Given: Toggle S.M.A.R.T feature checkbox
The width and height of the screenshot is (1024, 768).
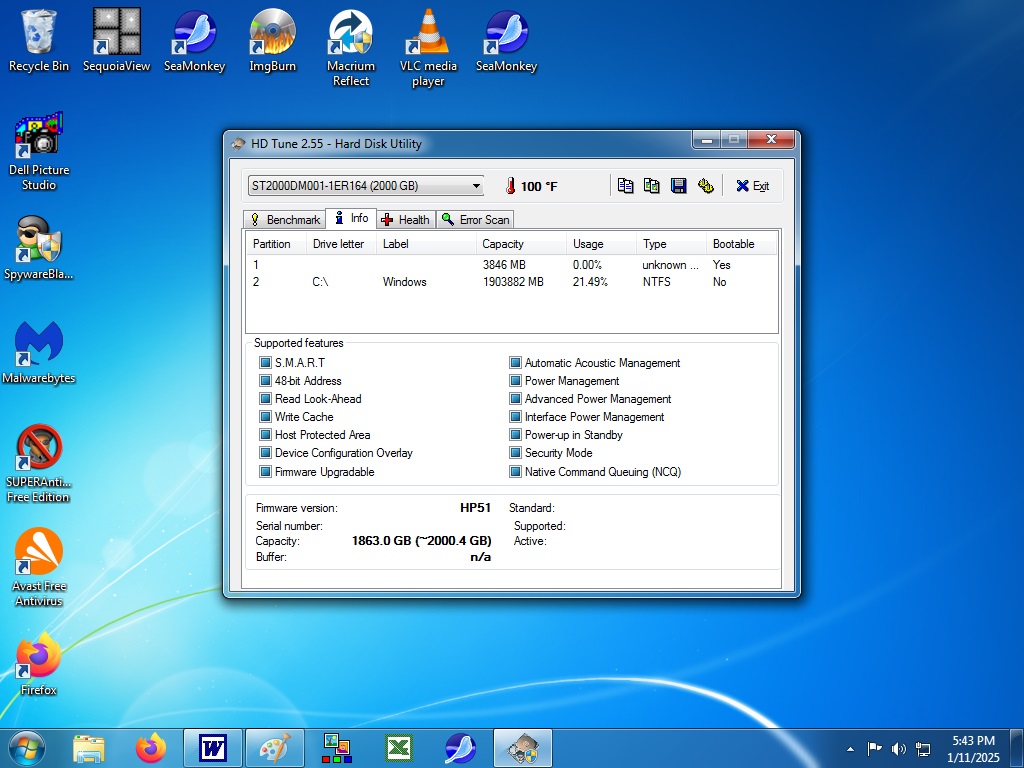Looking at the screenshot, I should tap(265, 362).
